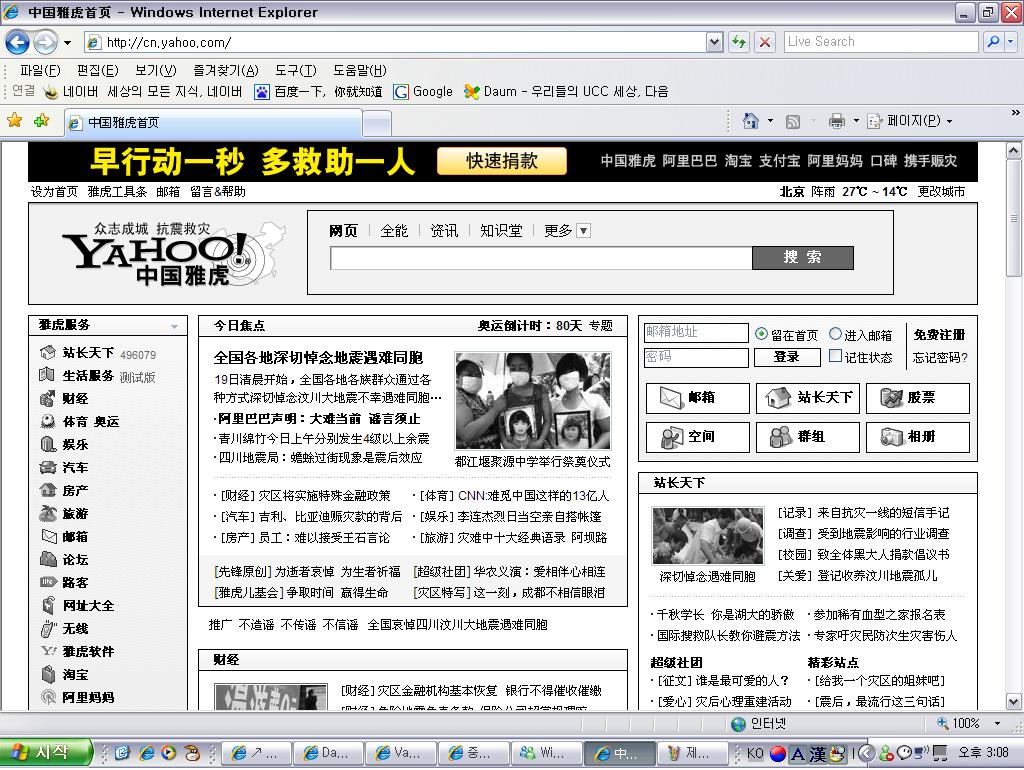Expand the 雅虎服务 panel arrow
Screen dimensions: 1024x770
coord(174,326)
